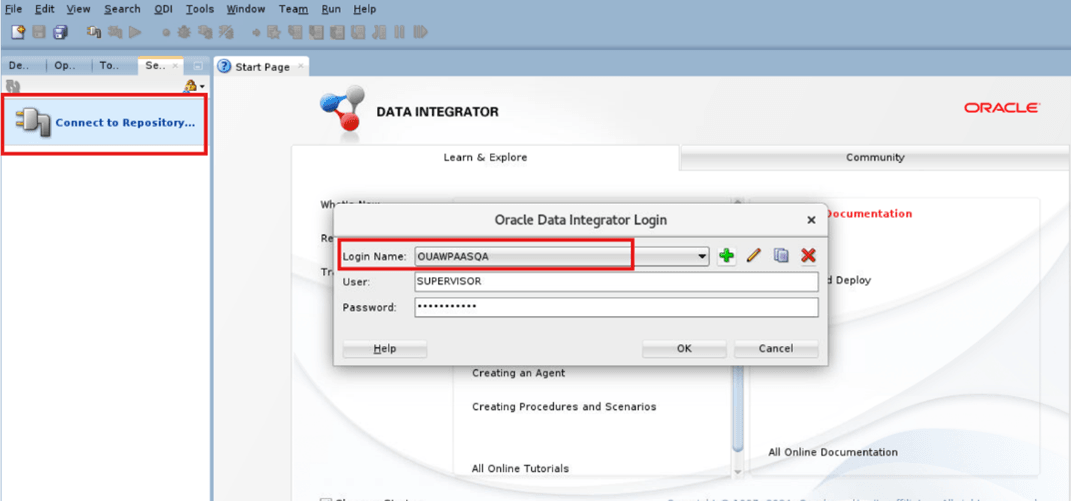
Task: Click the Cancel button
Action: coord(776,349)
